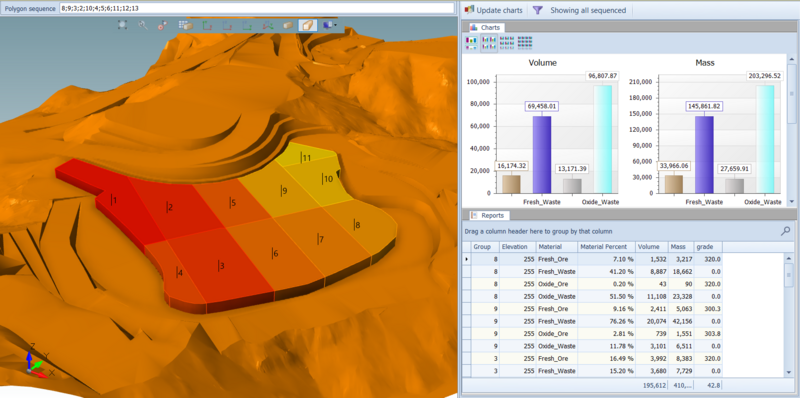Image resolution: width=800 pixels, height=398 pixels.
Task: Select the two-column chart layout toggle
Action: pyautogui.click(x=489, y=43)
